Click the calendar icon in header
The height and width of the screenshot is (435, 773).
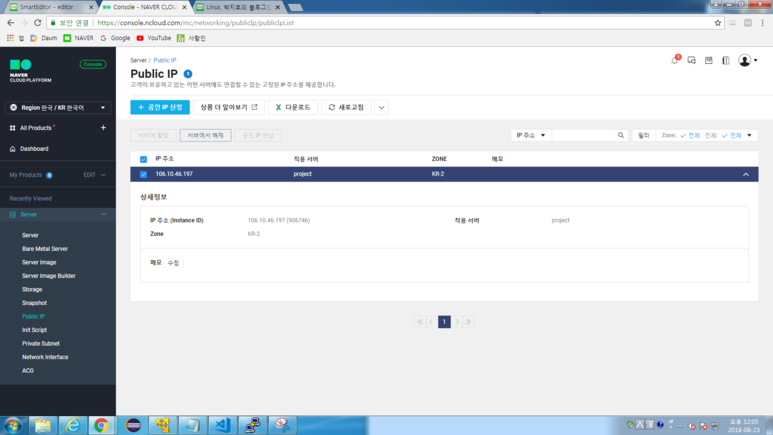tap(708, 60)
